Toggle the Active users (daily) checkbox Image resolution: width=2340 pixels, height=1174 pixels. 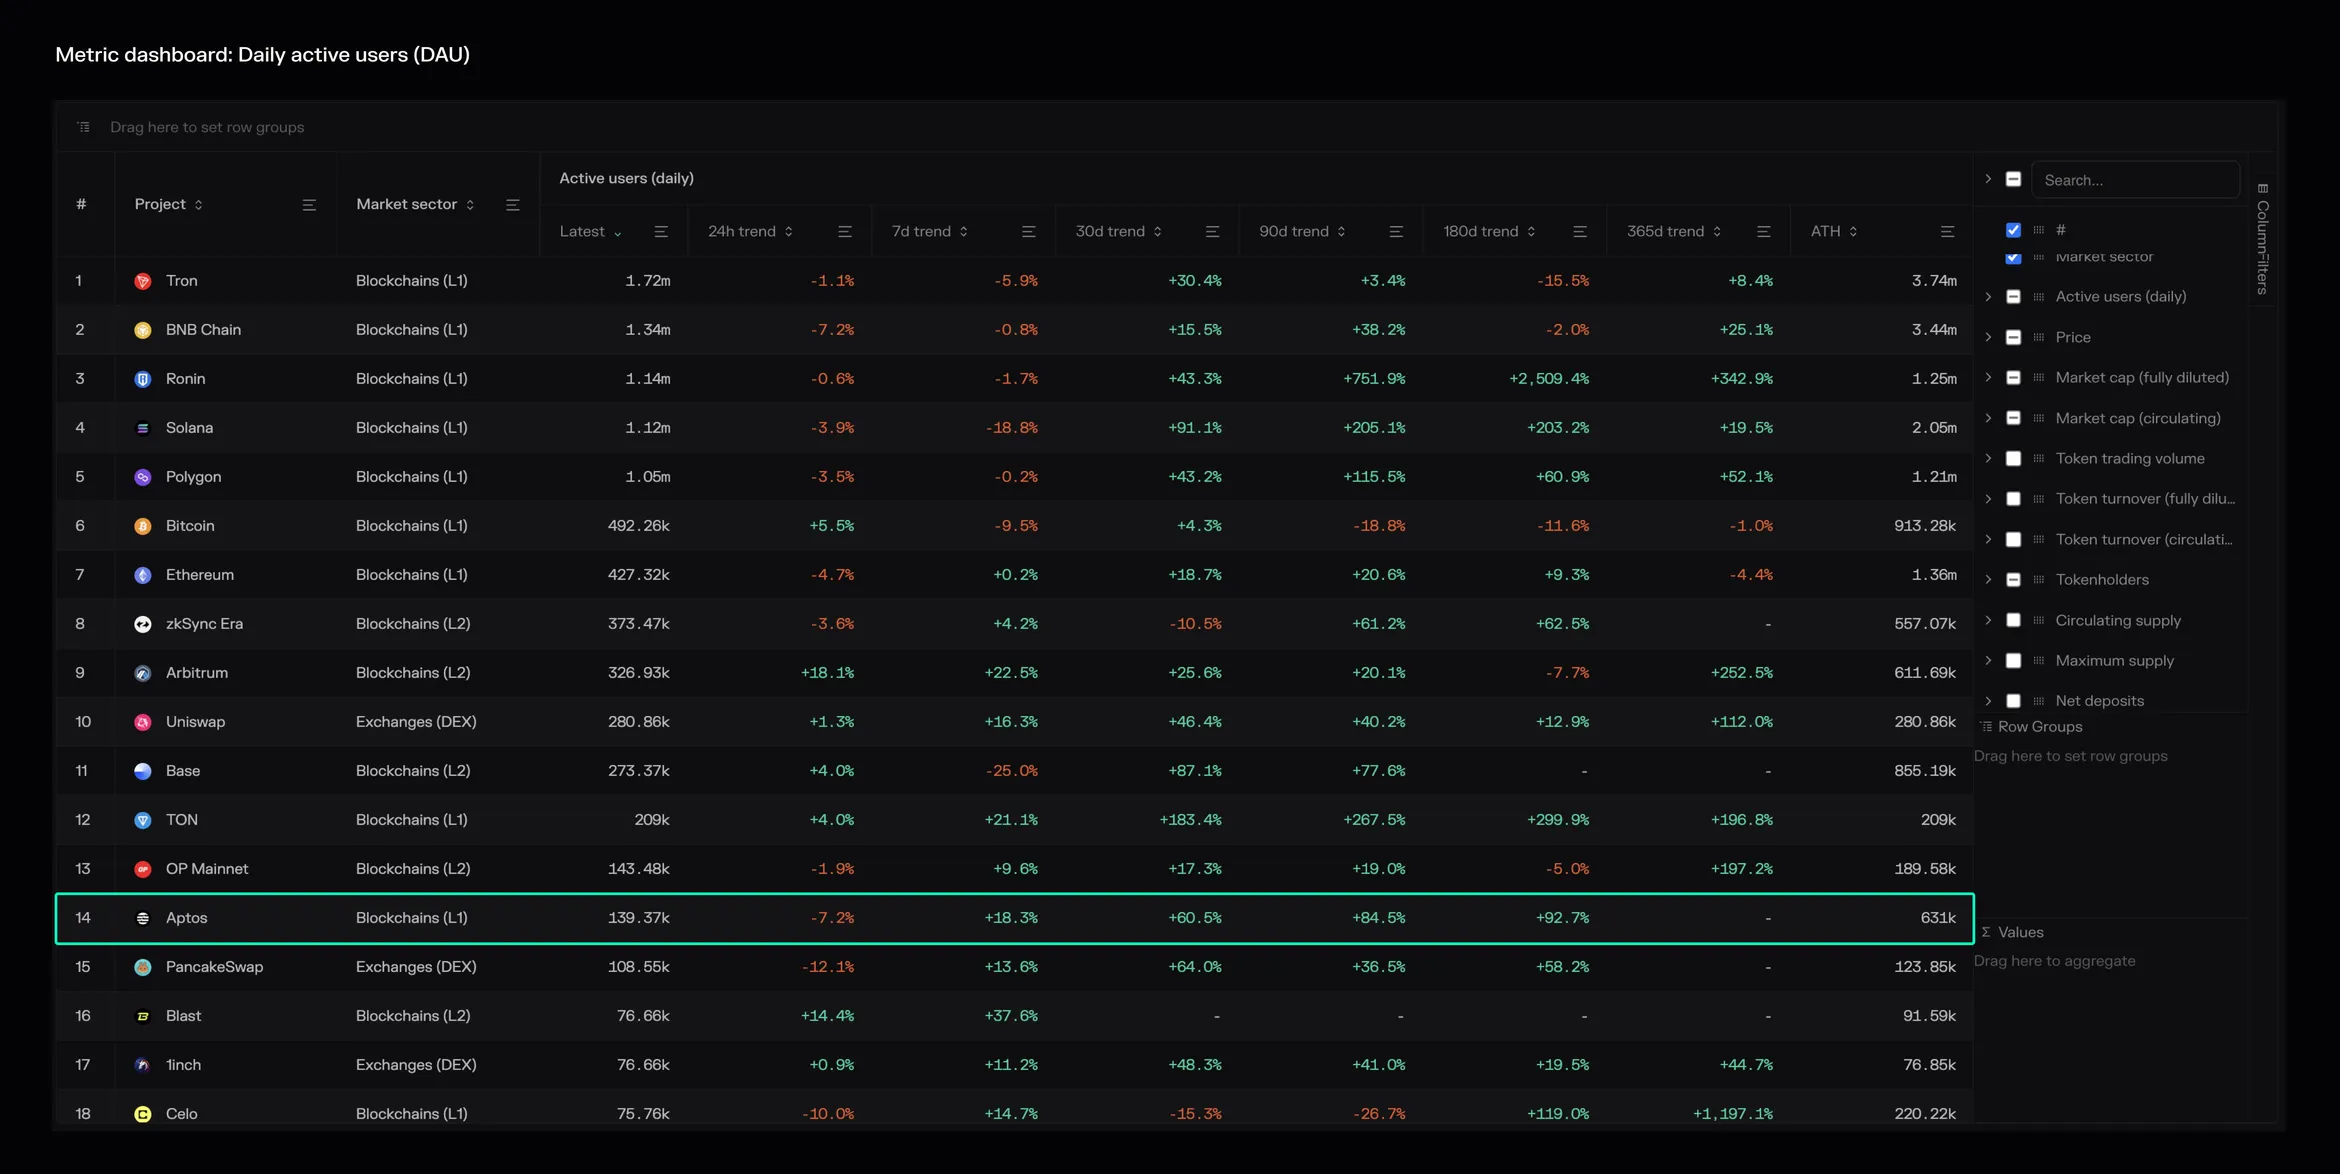pyautogui.click(x=2014, y=297)
